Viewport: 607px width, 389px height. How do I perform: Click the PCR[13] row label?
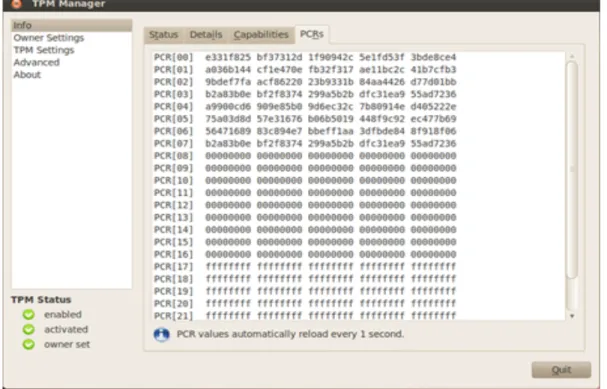[173, 217]
